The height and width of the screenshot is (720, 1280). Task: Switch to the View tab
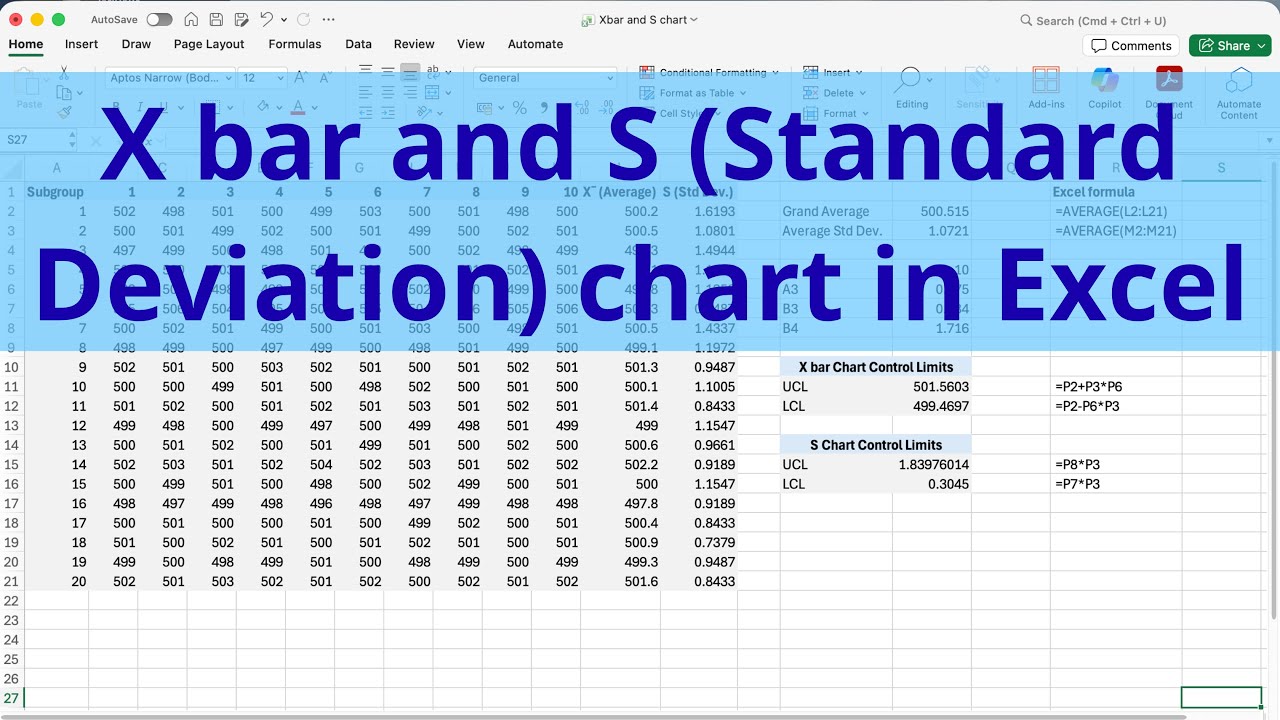[471, 44]
